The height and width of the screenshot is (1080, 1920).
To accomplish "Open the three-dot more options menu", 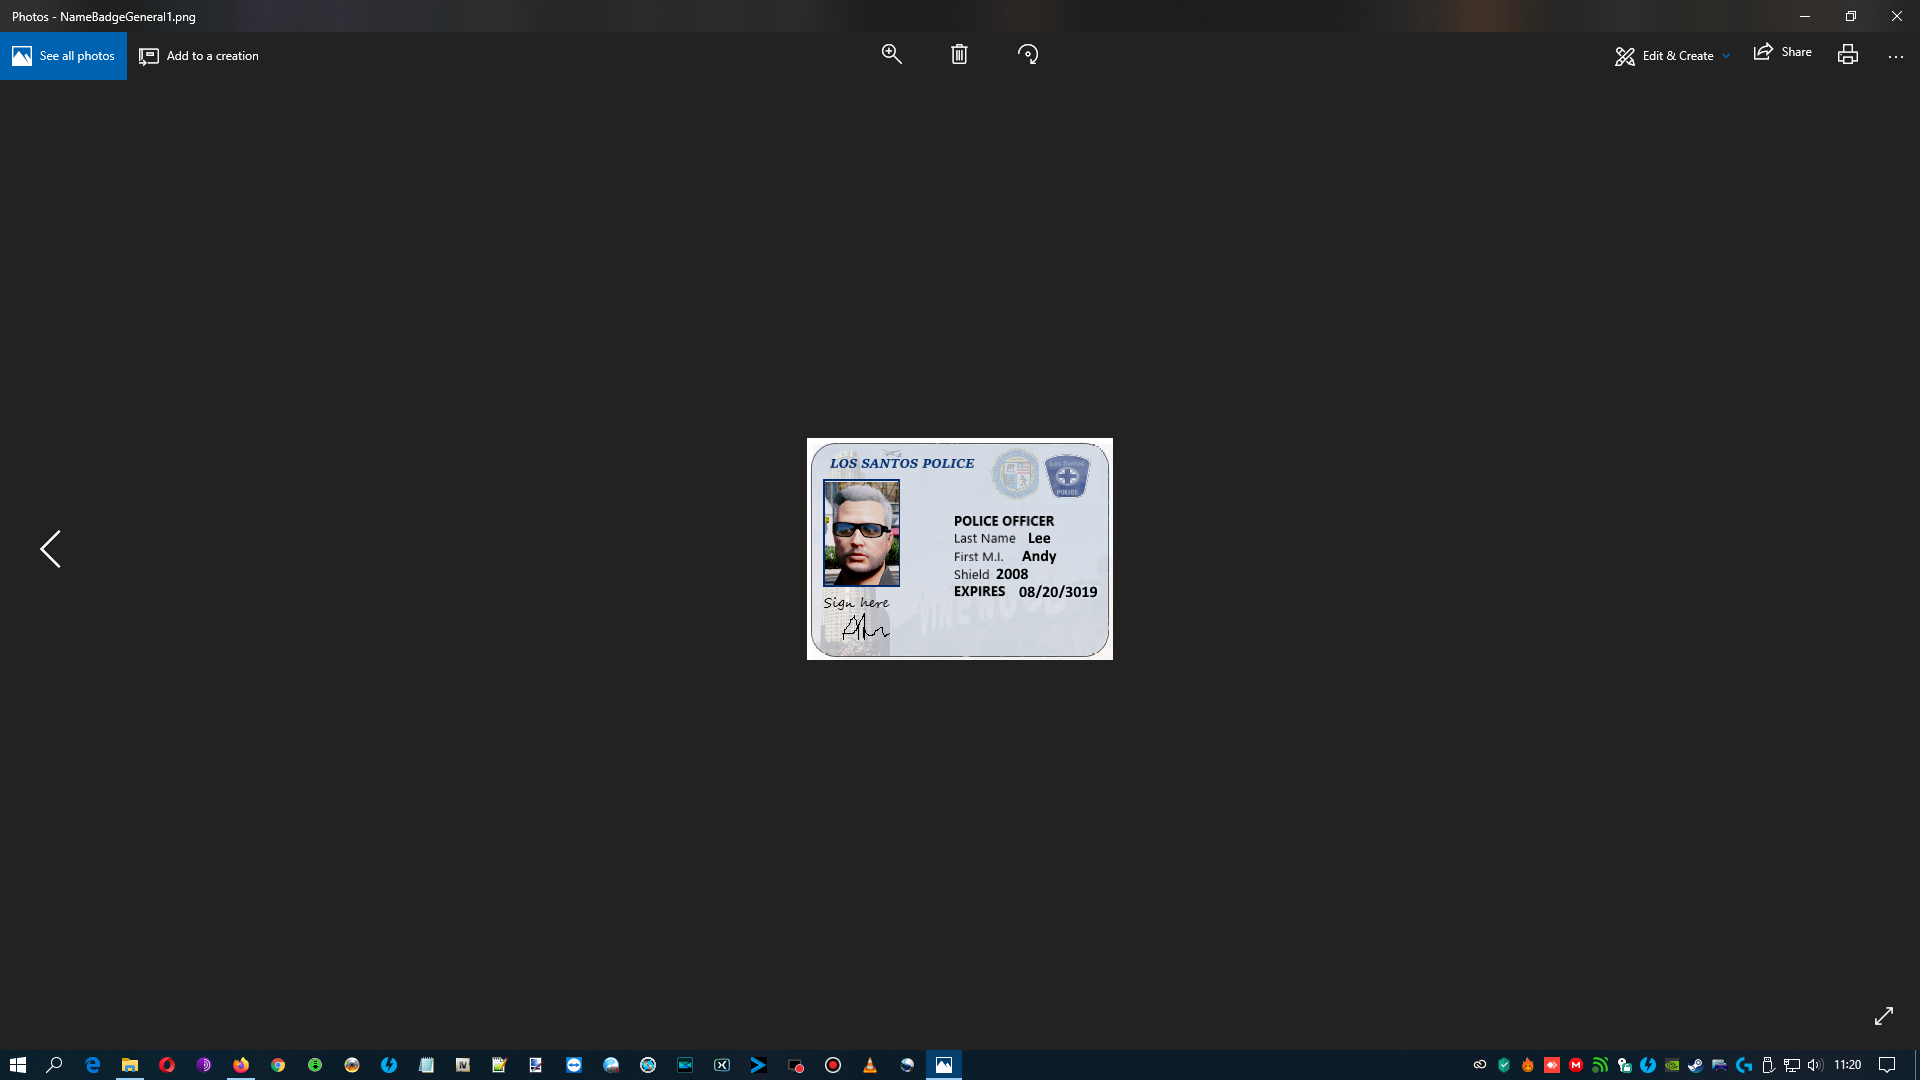I will click(1895, 57).
